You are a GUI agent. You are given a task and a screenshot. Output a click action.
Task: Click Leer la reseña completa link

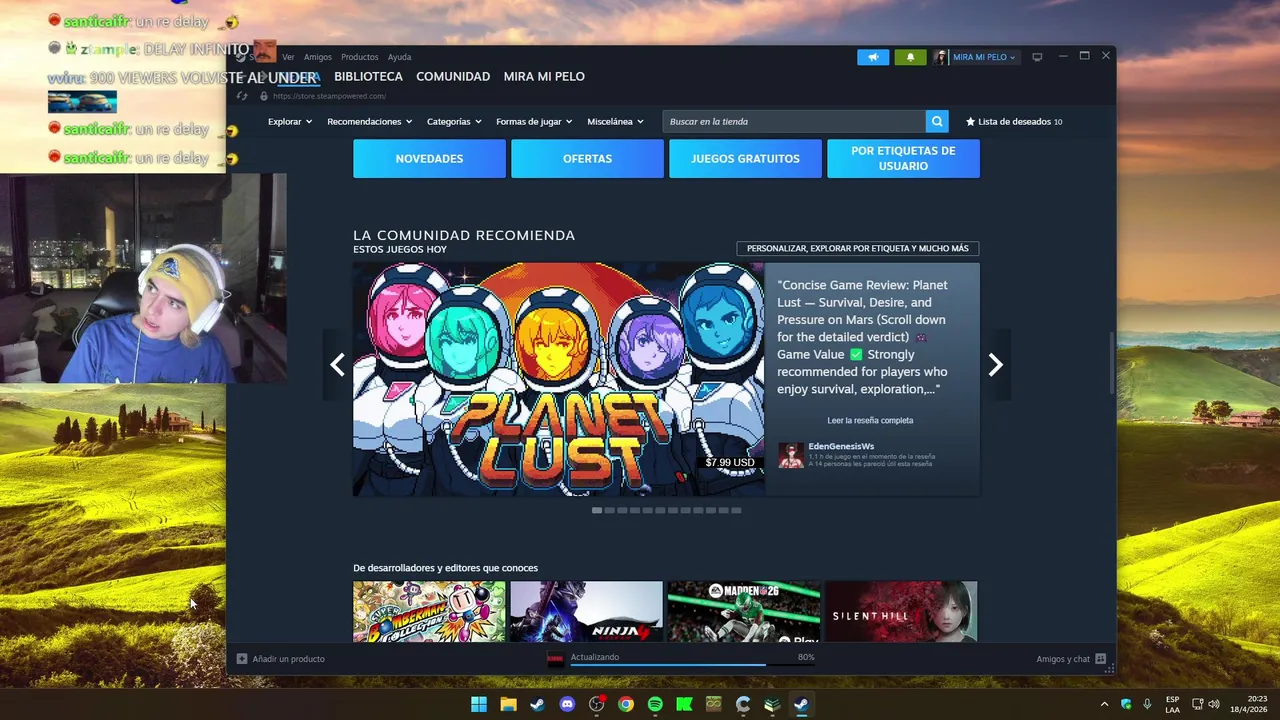(x=870, y=420)
